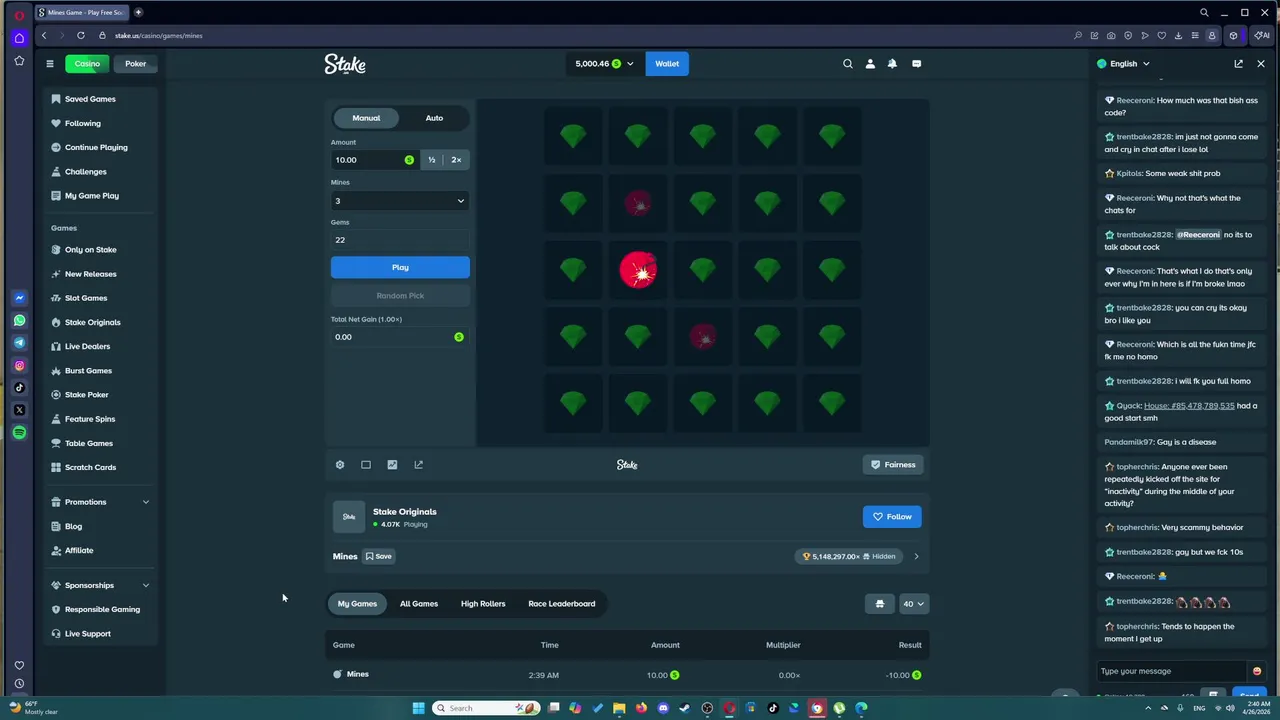Viewport: 1280px width, 720px height.
Task: Double the bet amount with 2×
Action: [456, 160]
